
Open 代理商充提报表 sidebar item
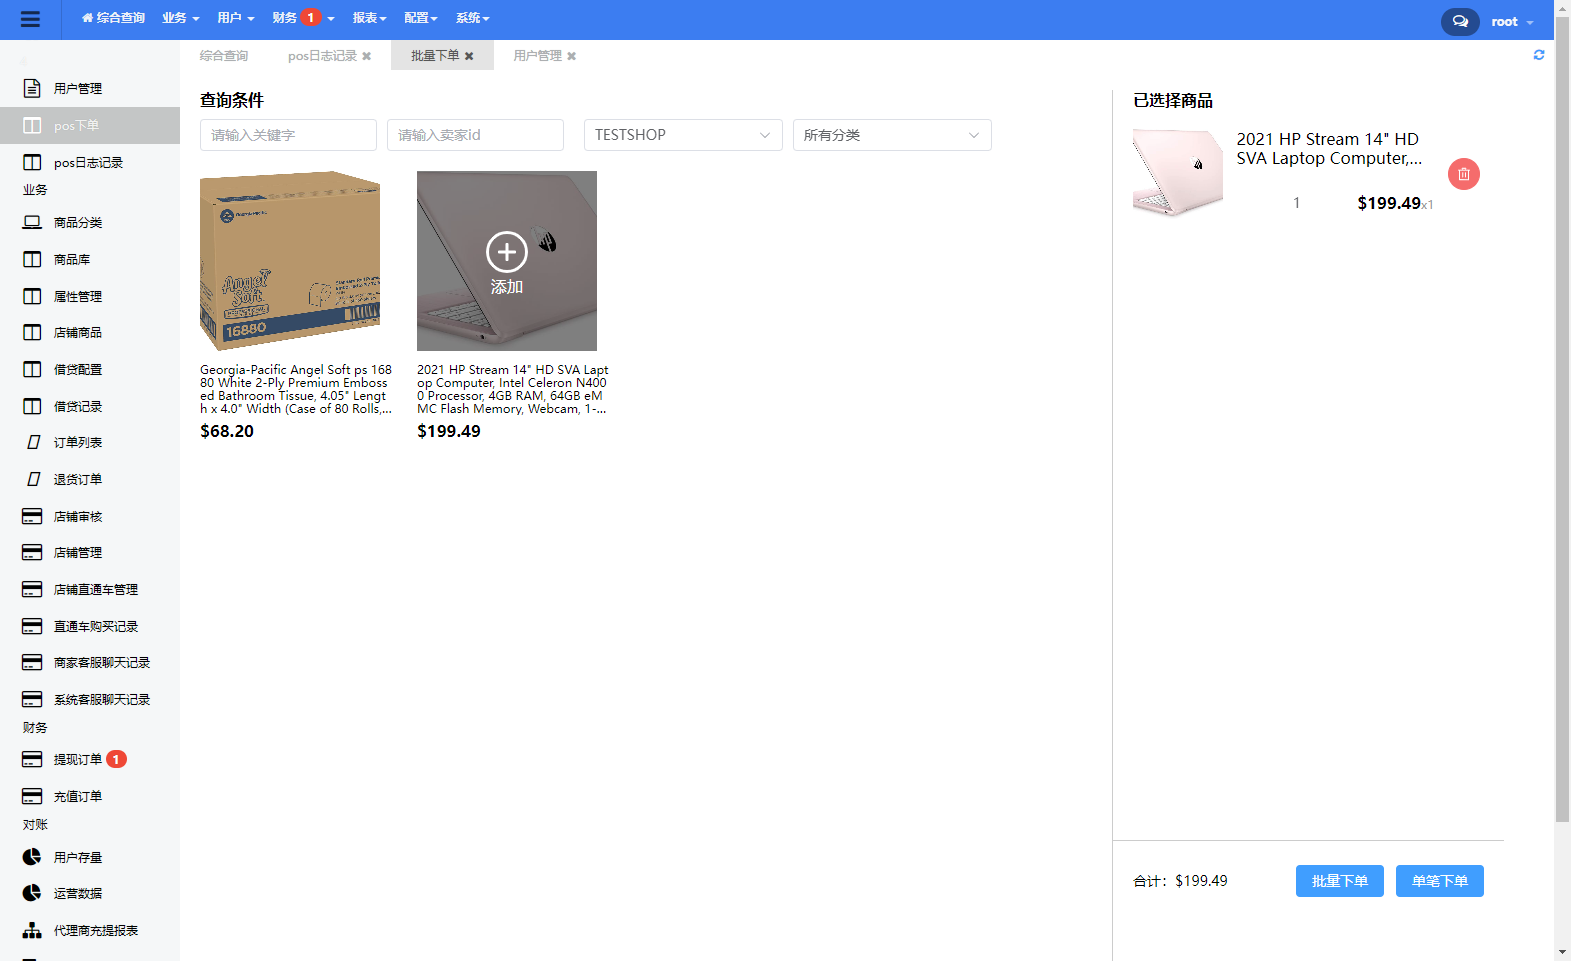pyautogui.click(x=90, y=930)
